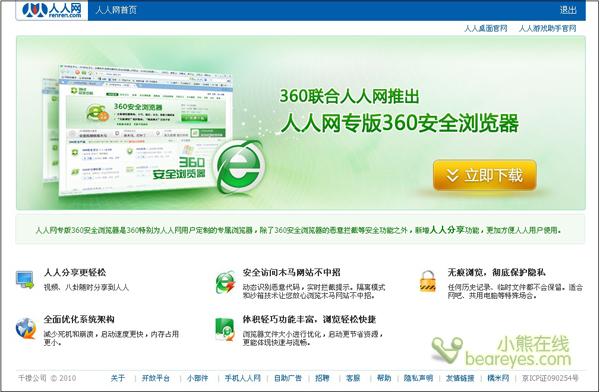
Task: Open the 开放平台 footer link
Action: coord(155,378)
